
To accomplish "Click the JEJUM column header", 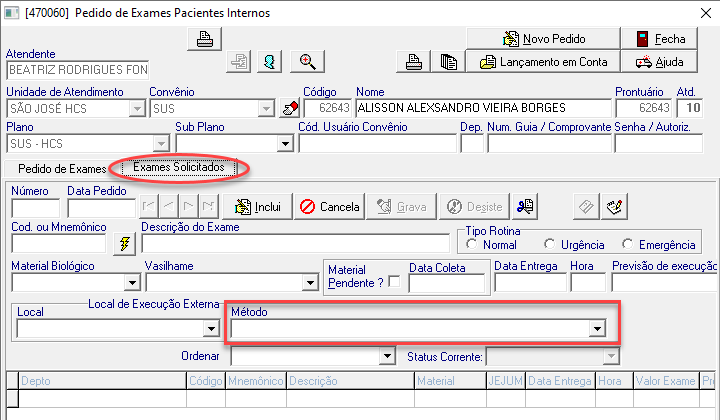I will (506, 381).
